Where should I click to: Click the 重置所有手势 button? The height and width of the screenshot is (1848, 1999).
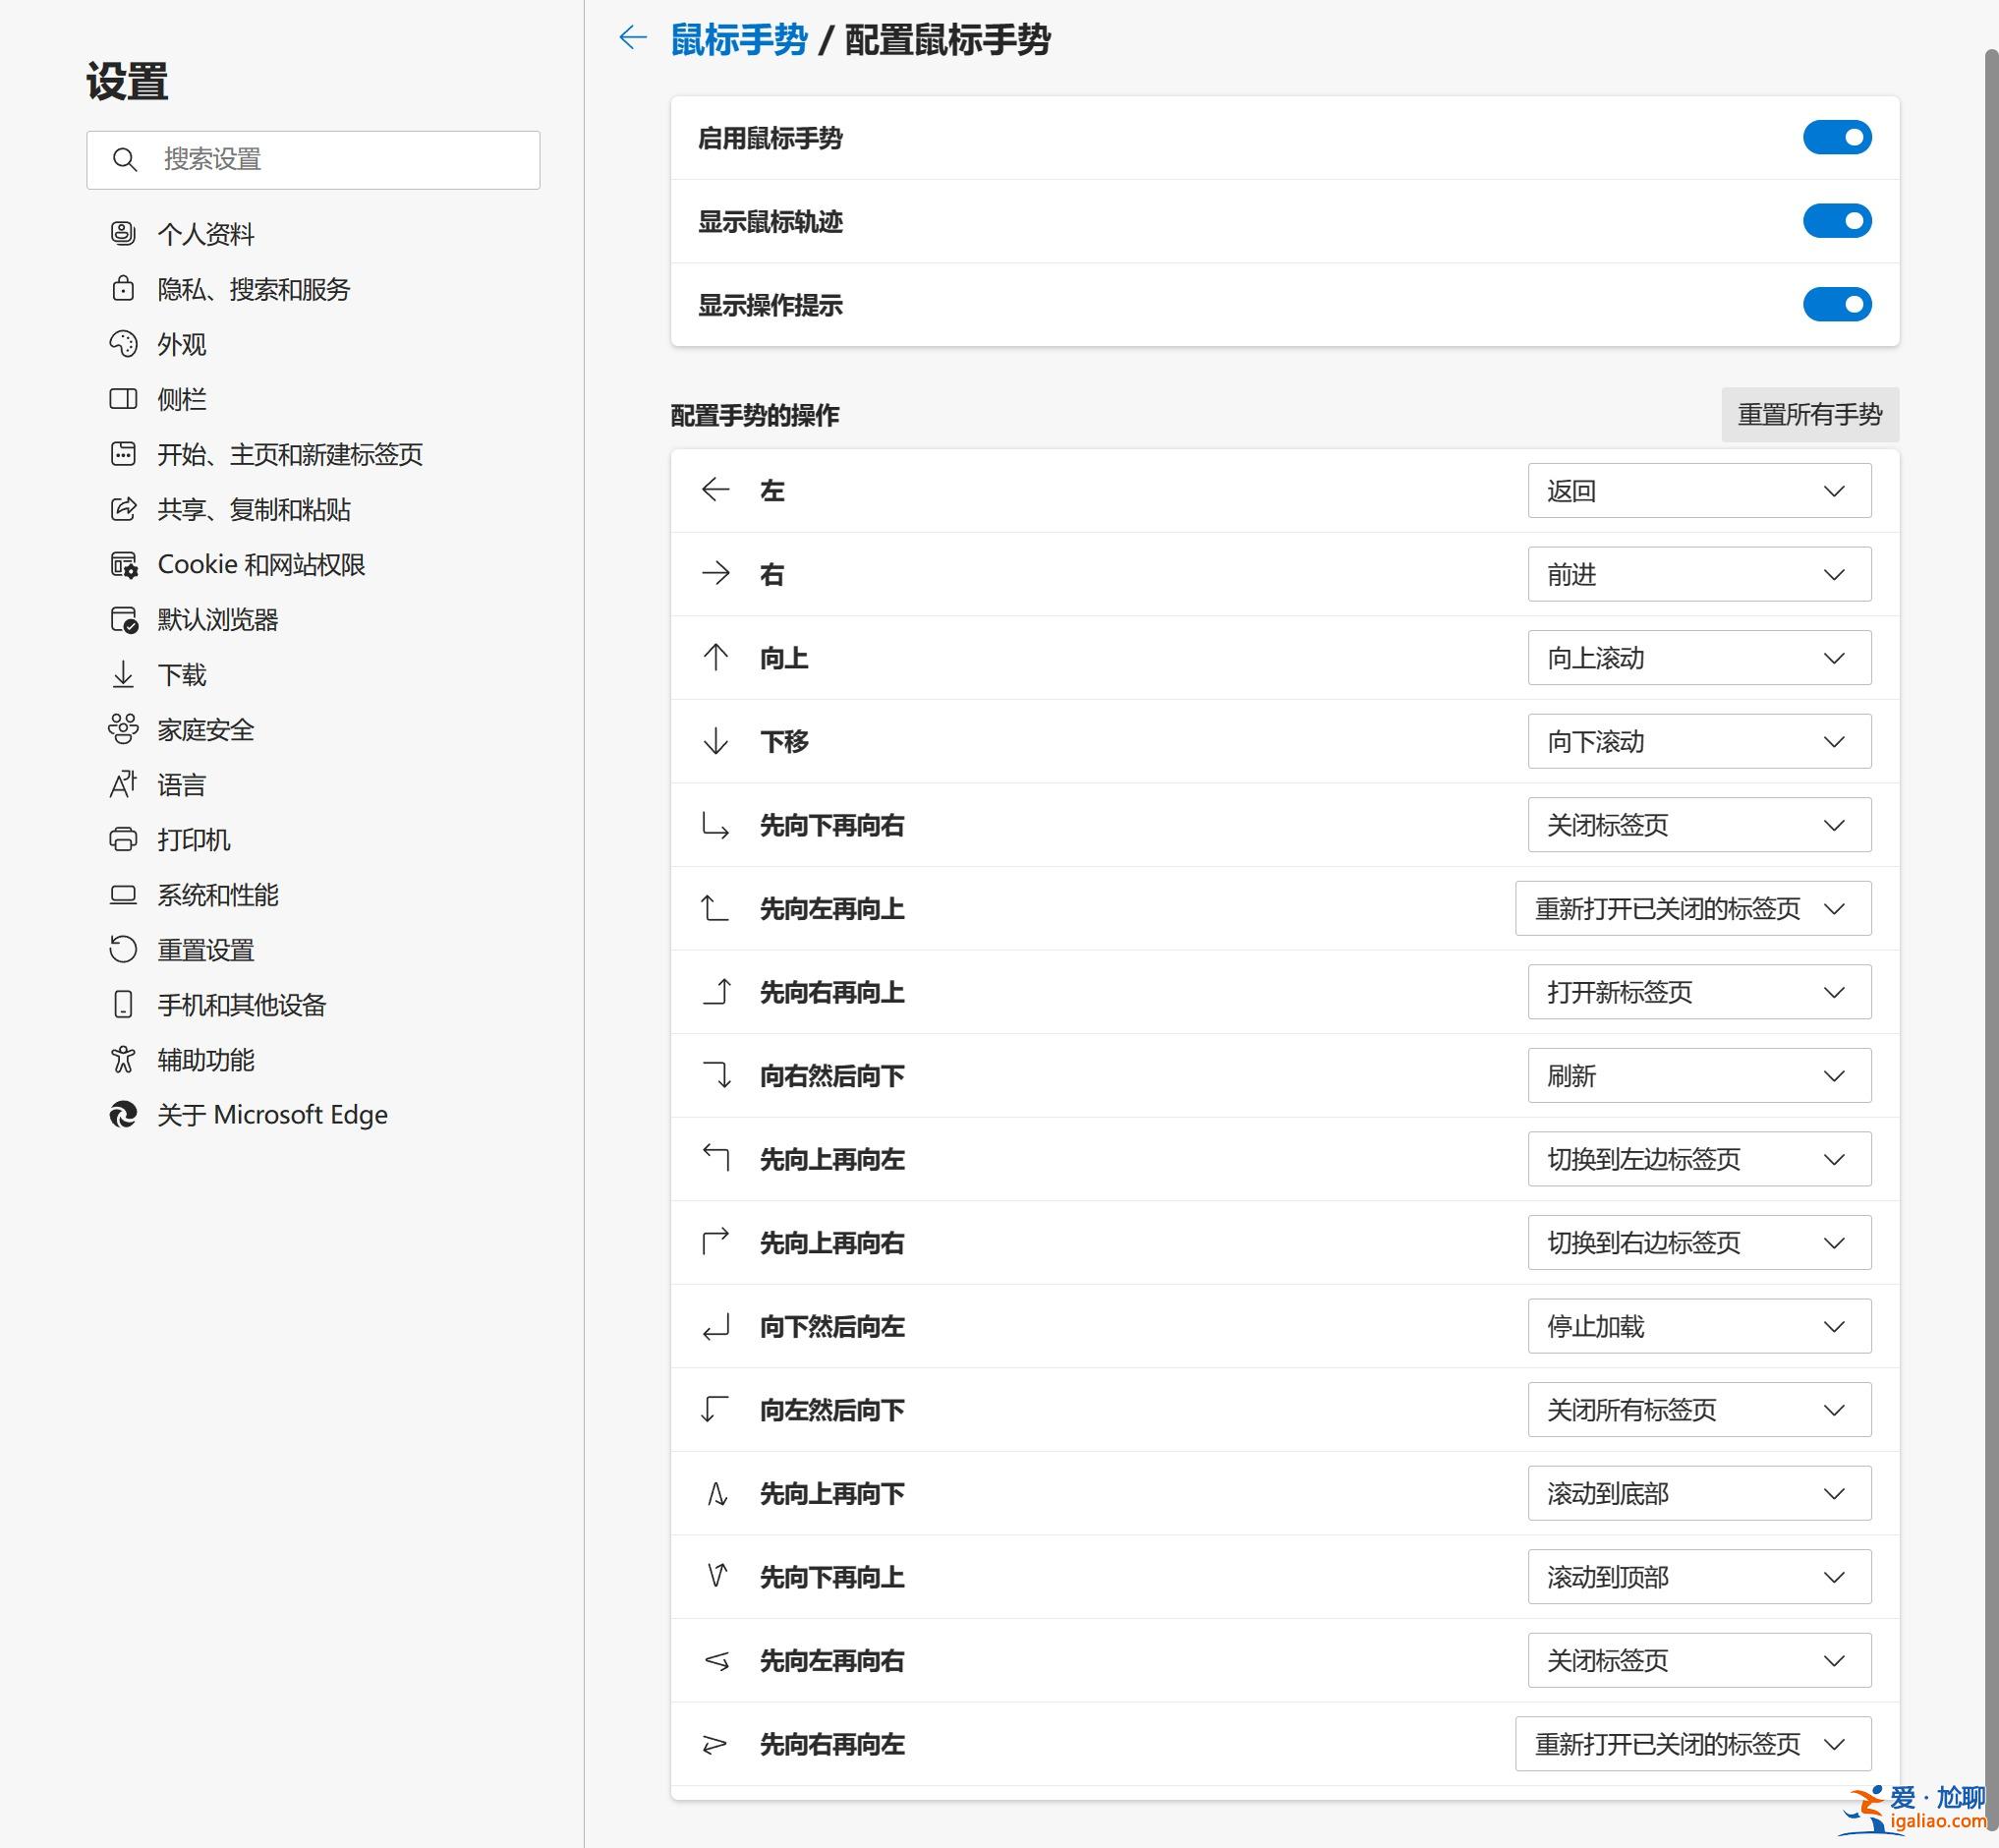pyautogui.click(x=1809, y=415)
